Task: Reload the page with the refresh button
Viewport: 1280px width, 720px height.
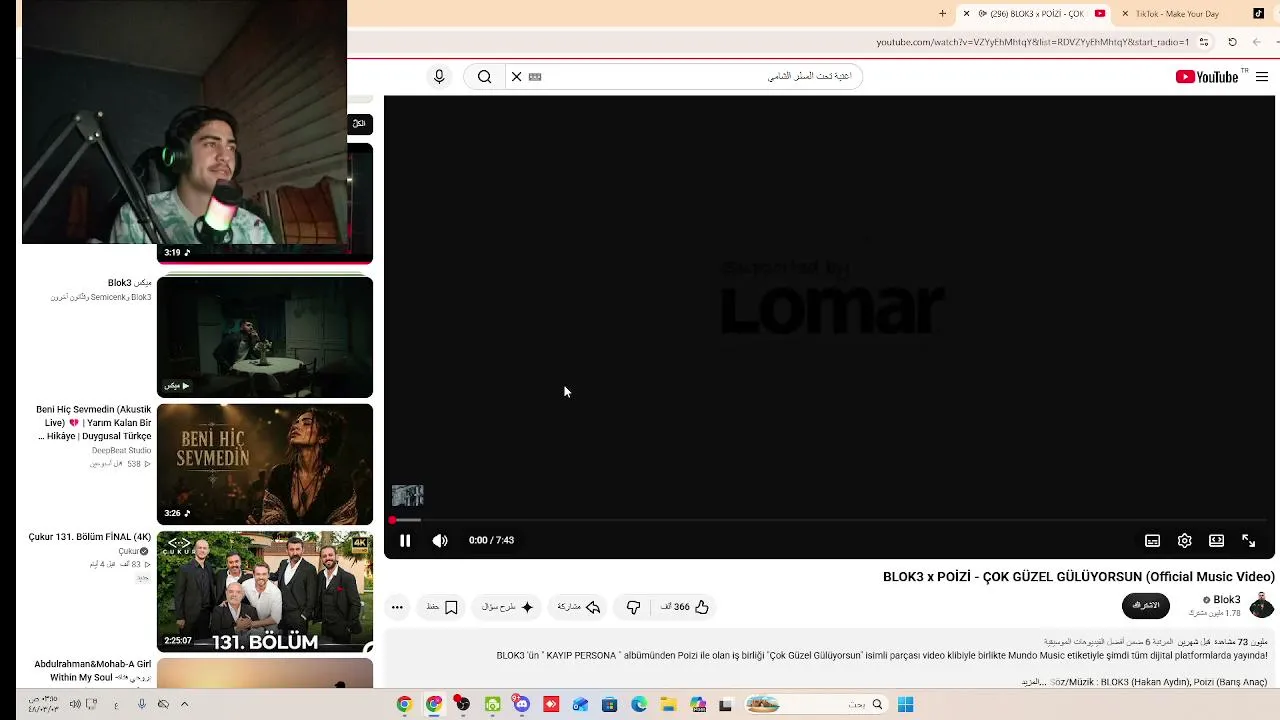Action: tap(1232, 42)
